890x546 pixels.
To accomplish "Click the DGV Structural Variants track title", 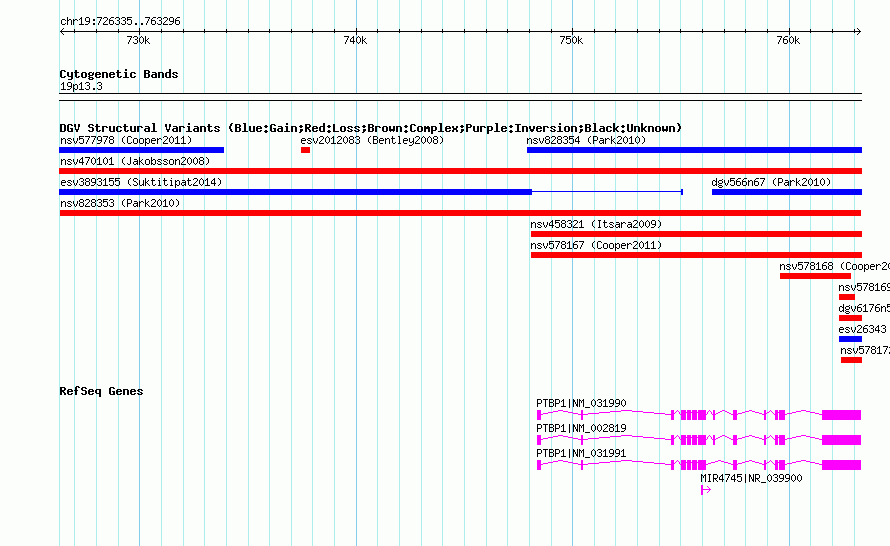I will pyautogui.click(x=370, y=128).
